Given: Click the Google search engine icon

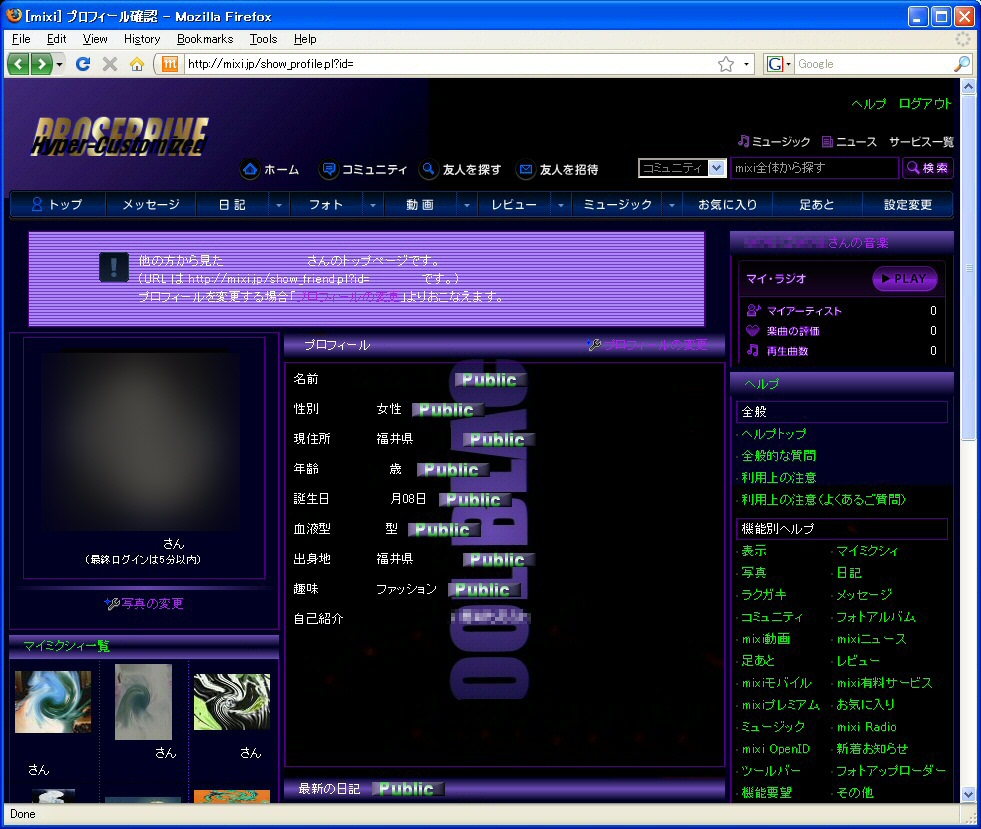Looking at the screenshot, I should pos(775,64).
